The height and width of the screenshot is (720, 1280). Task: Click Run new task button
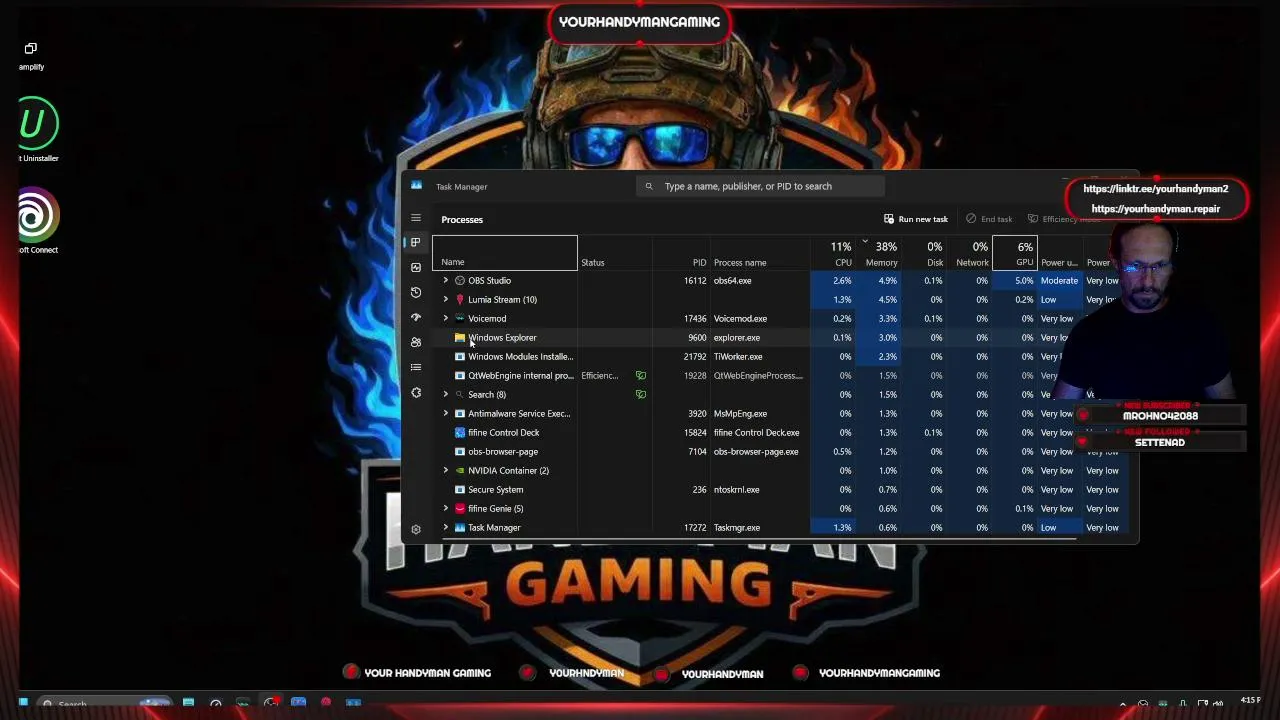(916, 219)
